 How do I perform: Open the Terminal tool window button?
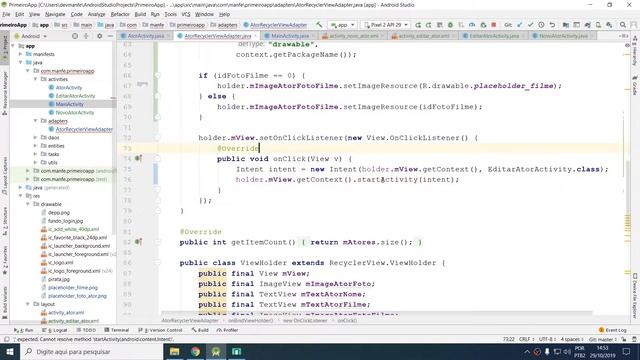(117, 330)
